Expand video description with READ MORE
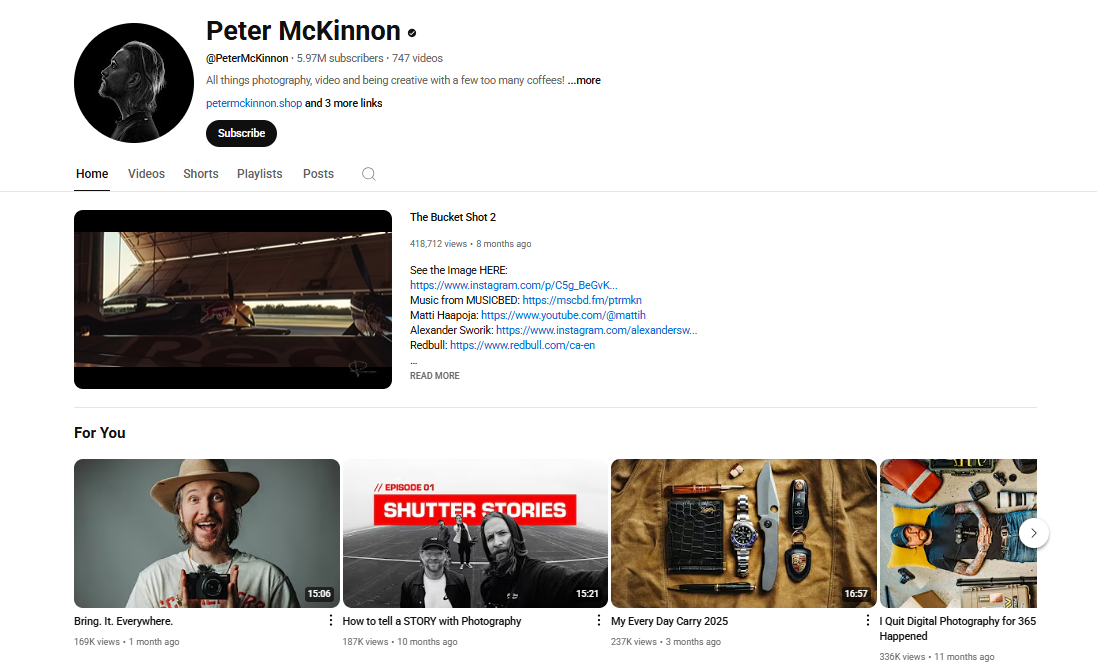Screen dimensions: 1097x663 click(x=434, y=376)
